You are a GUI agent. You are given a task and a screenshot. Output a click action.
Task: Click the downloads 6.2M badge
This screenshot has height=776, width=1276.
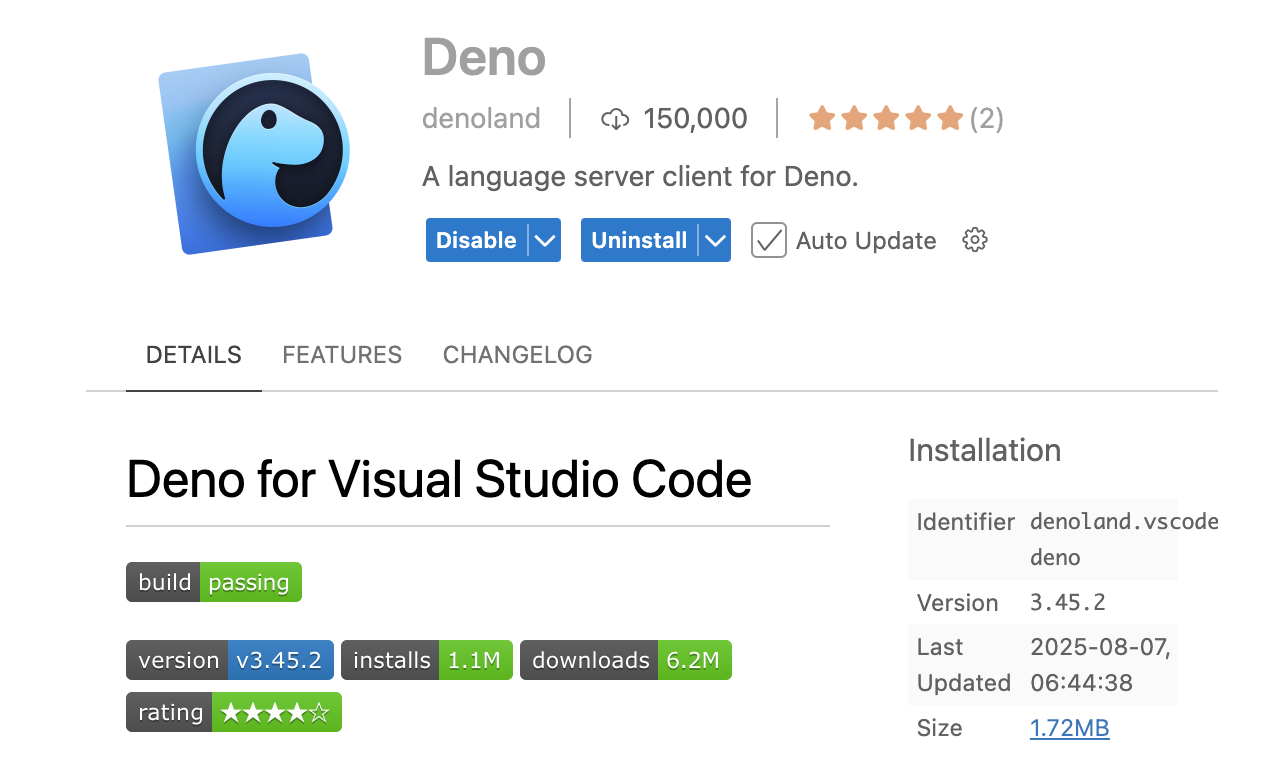tap(625, 660)
